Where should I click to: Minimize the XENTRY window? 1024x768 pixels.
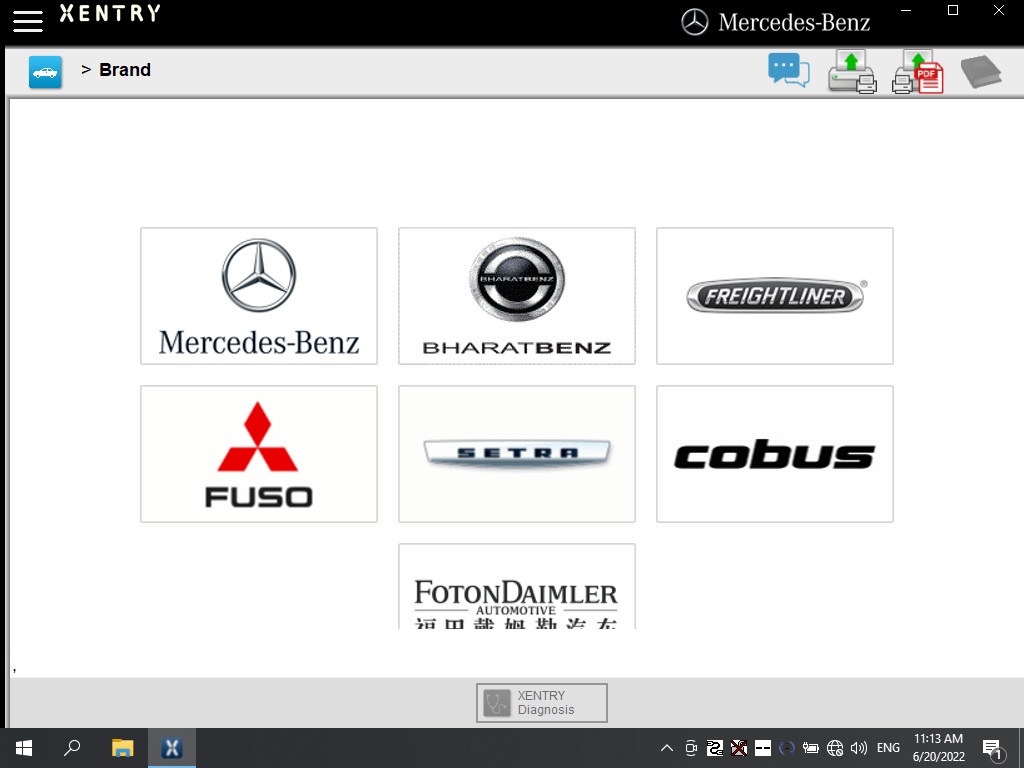906,10
